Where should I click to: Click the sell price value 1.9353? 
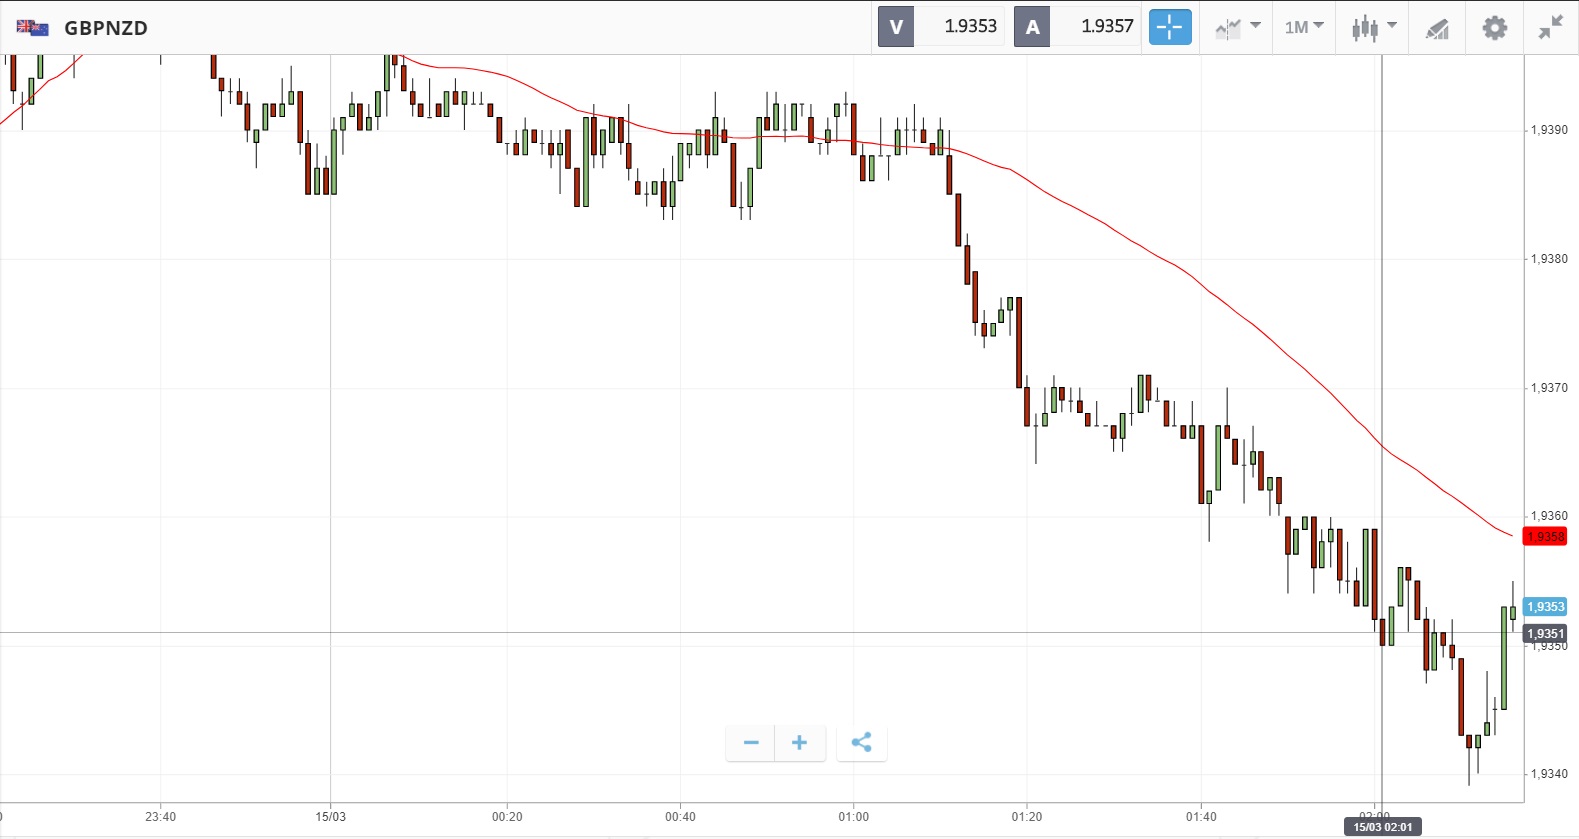[x=970, y=27]
